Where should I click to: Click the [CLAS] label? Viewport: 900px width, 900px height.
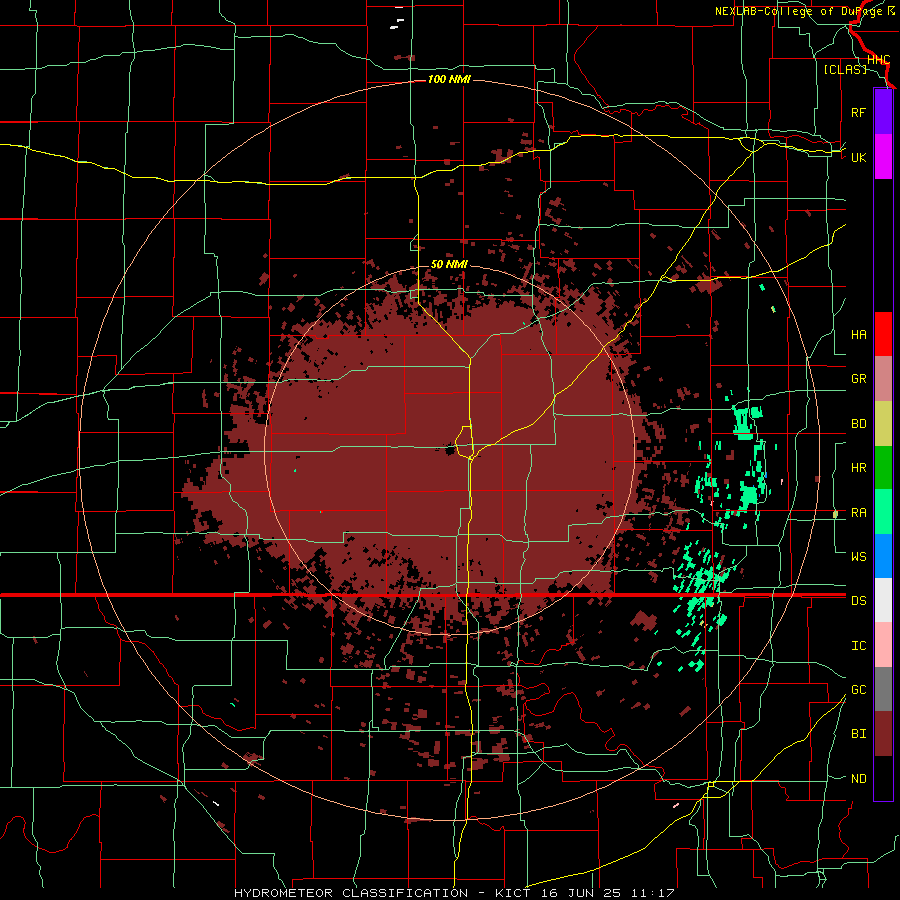(x=845, y=69)
